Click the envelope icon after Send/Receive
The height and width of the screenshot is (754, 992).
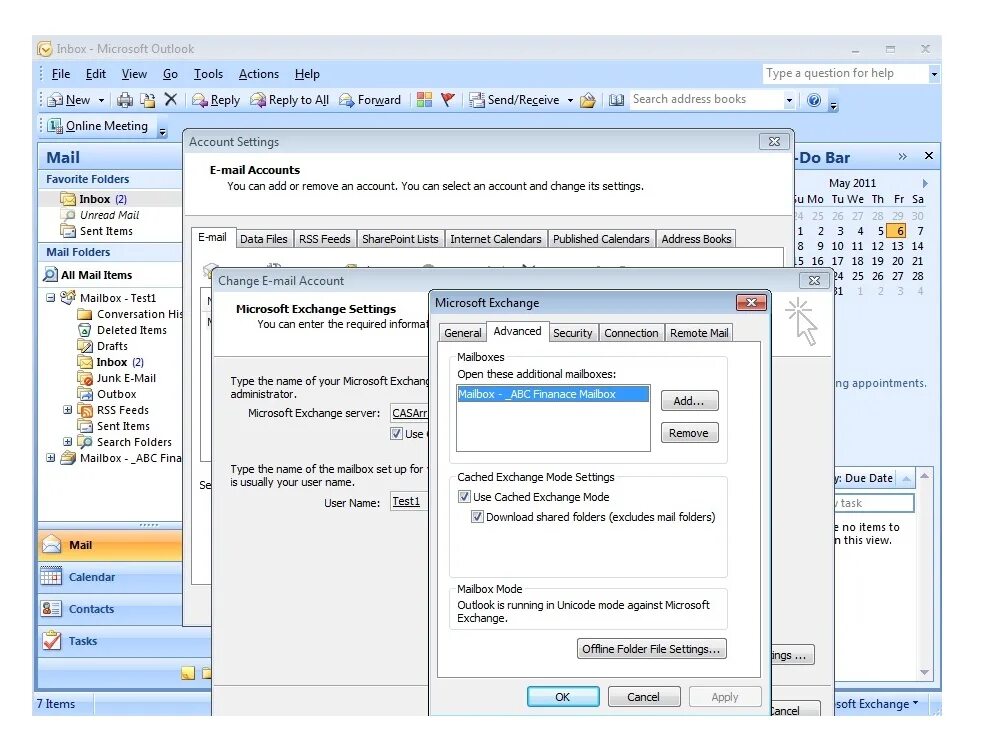coord(588,100)
